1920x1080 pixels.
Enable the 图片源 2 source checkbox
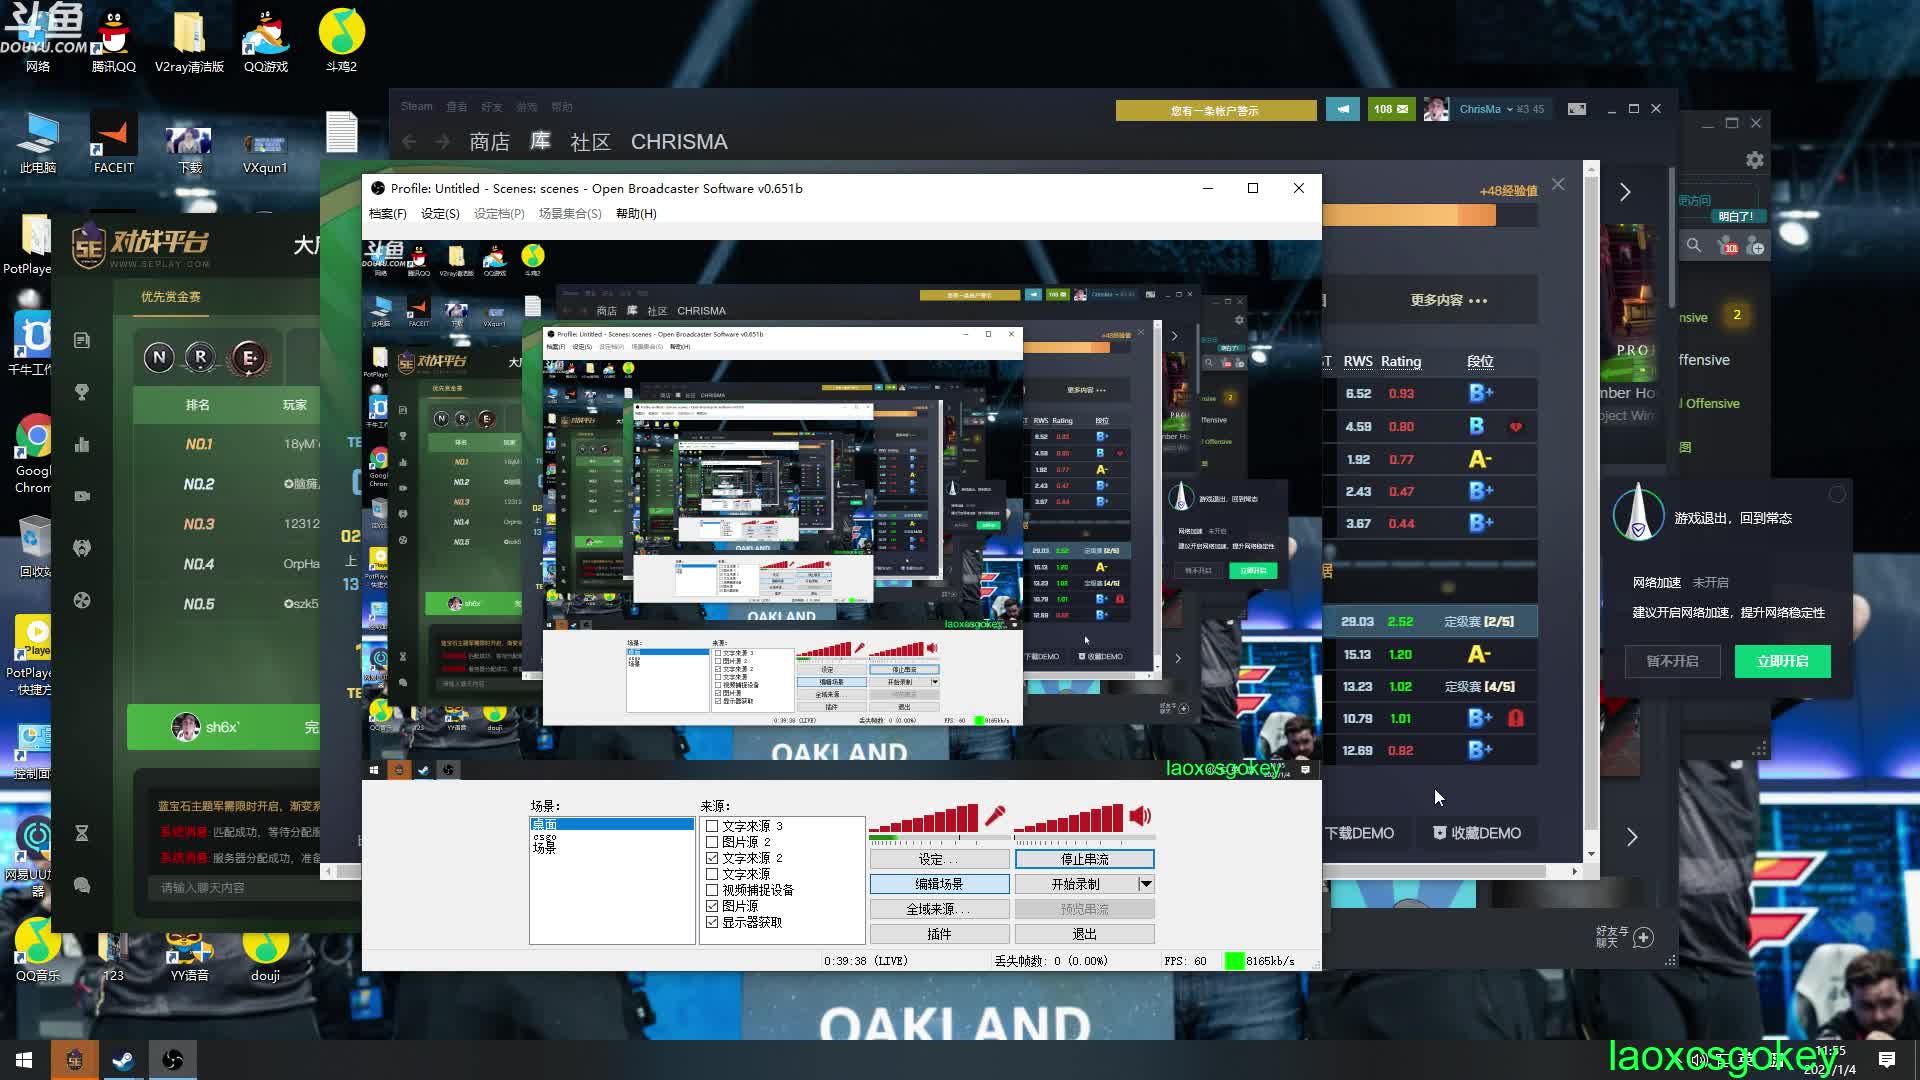(712, 842)
